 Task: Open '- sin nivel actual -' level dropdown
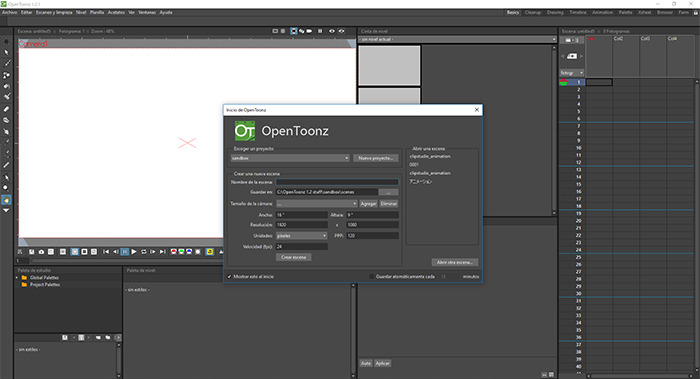click(x=458, y=39)
